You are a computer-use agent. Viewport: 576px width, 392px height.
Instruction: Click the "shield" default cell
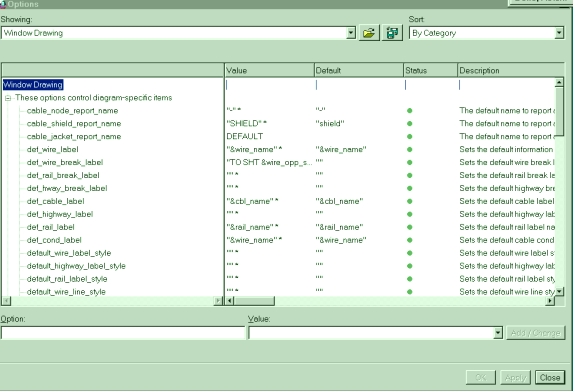click(x=330, y=124)
